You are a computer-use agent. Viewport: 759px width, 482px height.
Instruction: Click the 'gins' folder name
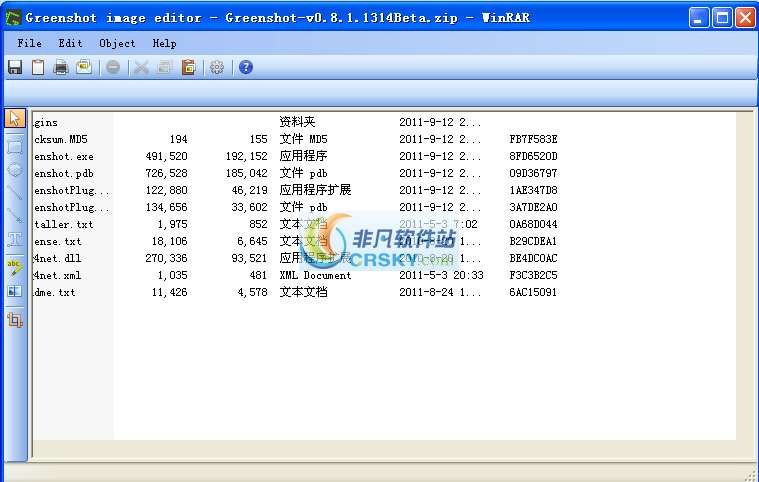tap(46, 122)
